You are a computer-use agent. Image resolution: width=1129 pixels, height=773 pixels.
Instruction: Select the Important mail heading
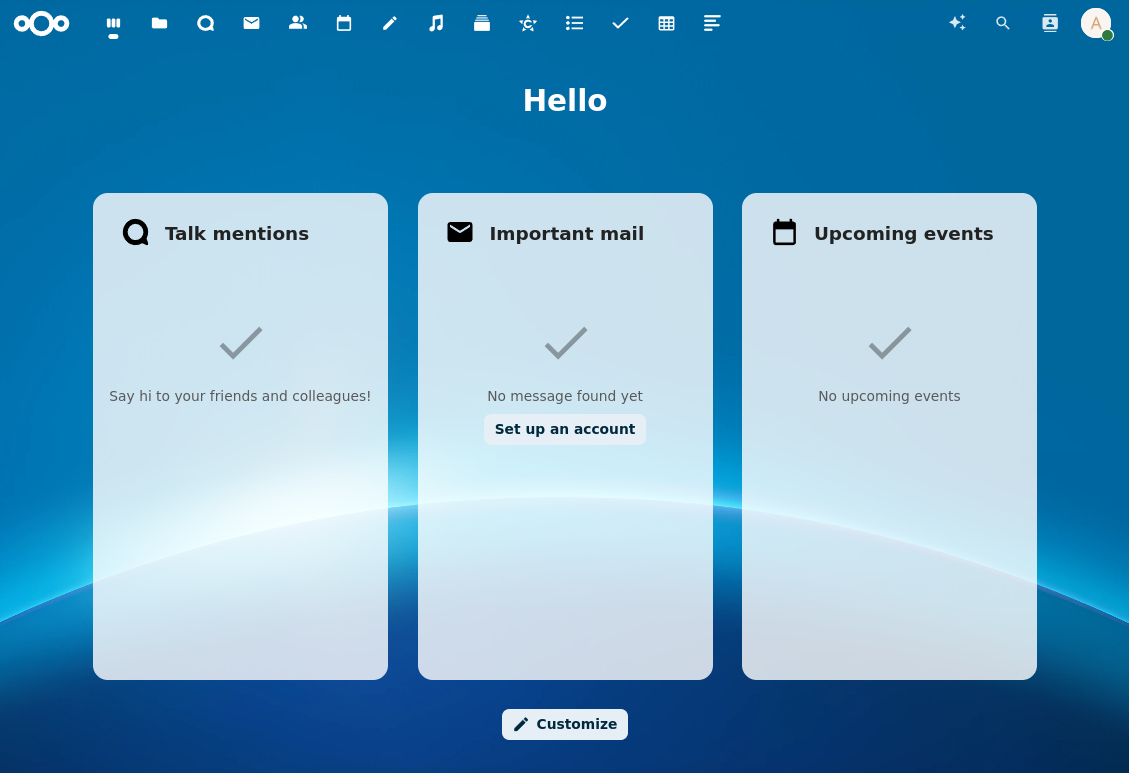coord(567,233)
